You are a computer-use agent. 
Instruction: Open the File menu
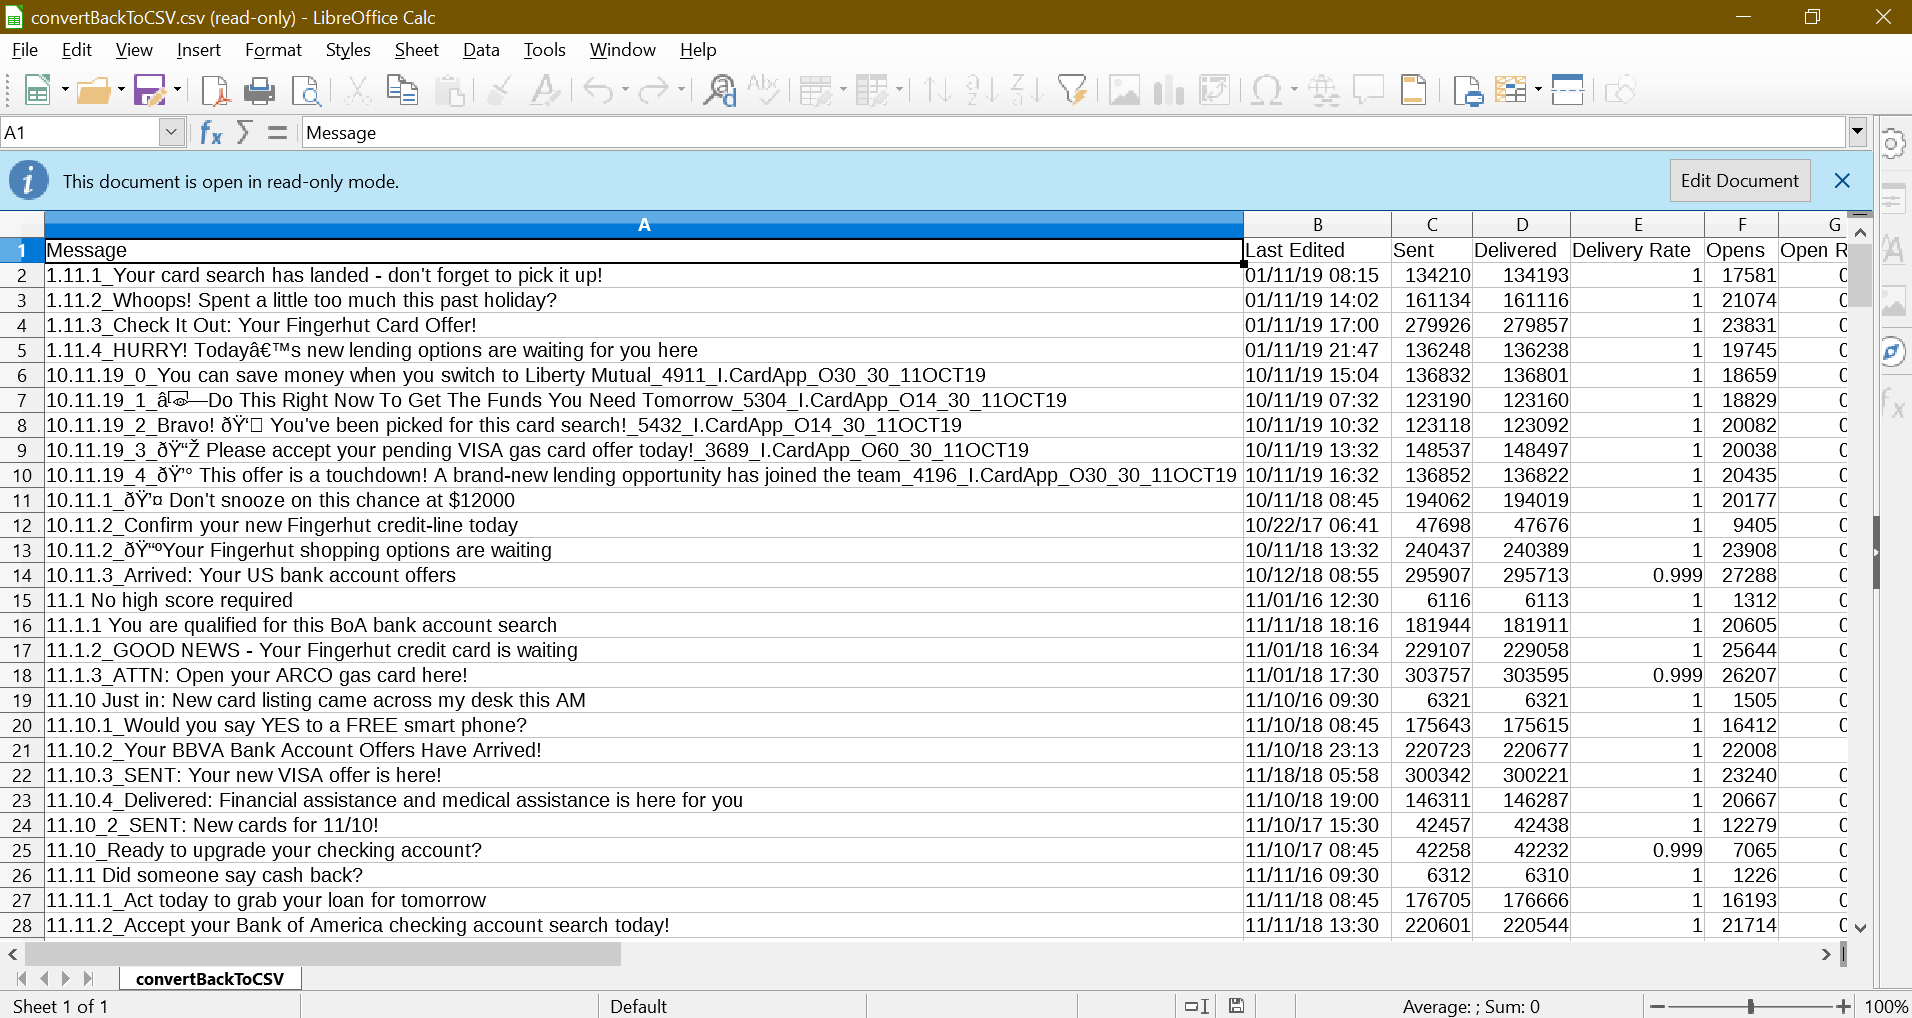(25, 50)
